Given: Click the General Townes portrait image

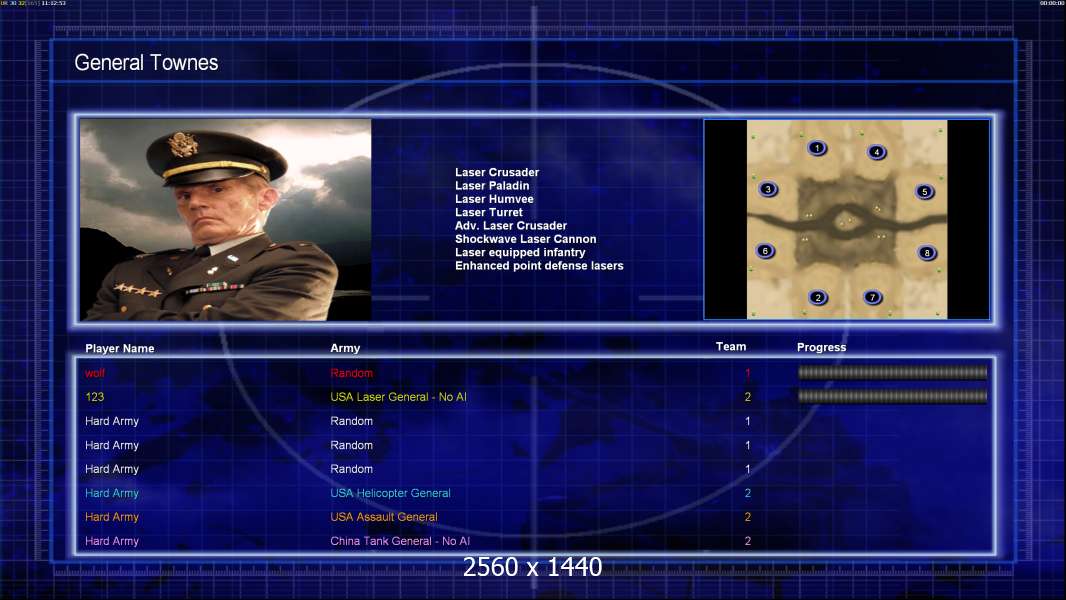Looking at the screenshot, I should [226, 219].
